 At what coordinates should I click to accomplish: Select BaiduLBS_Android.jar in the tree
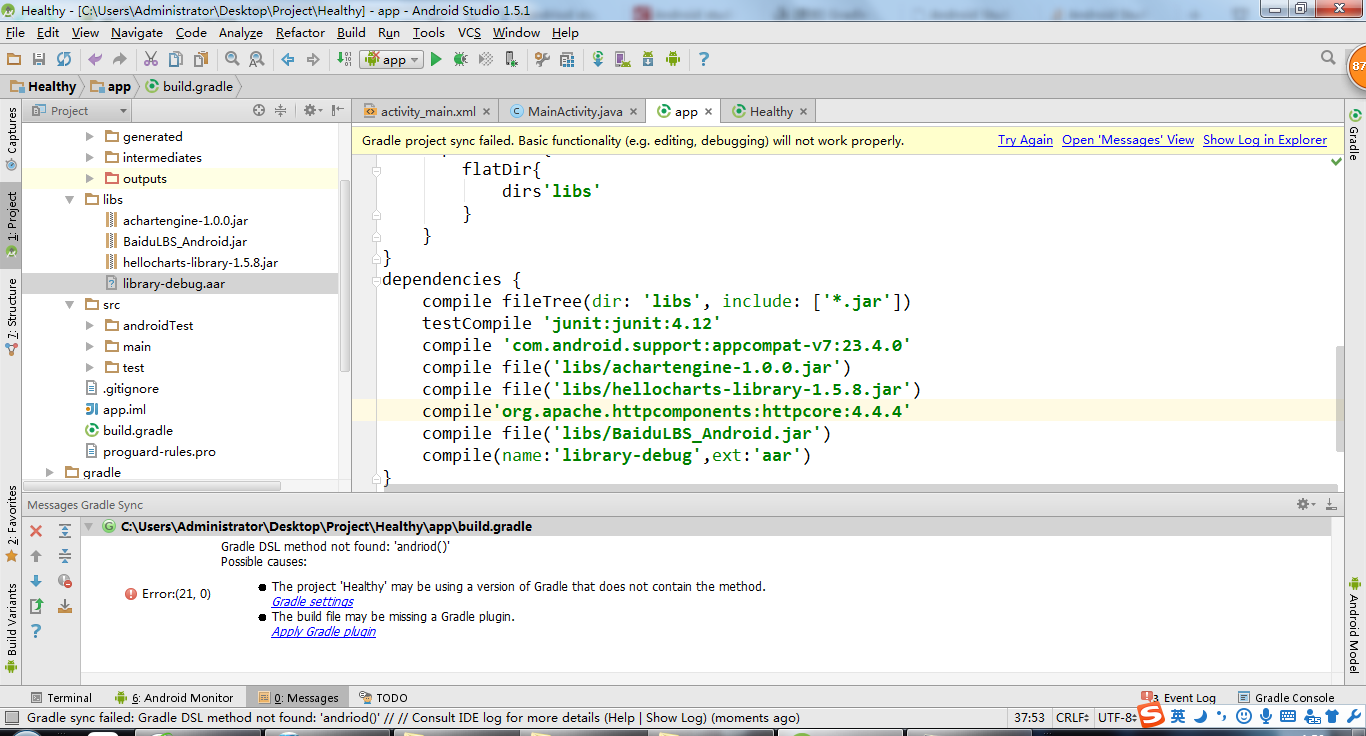(184, 242)
